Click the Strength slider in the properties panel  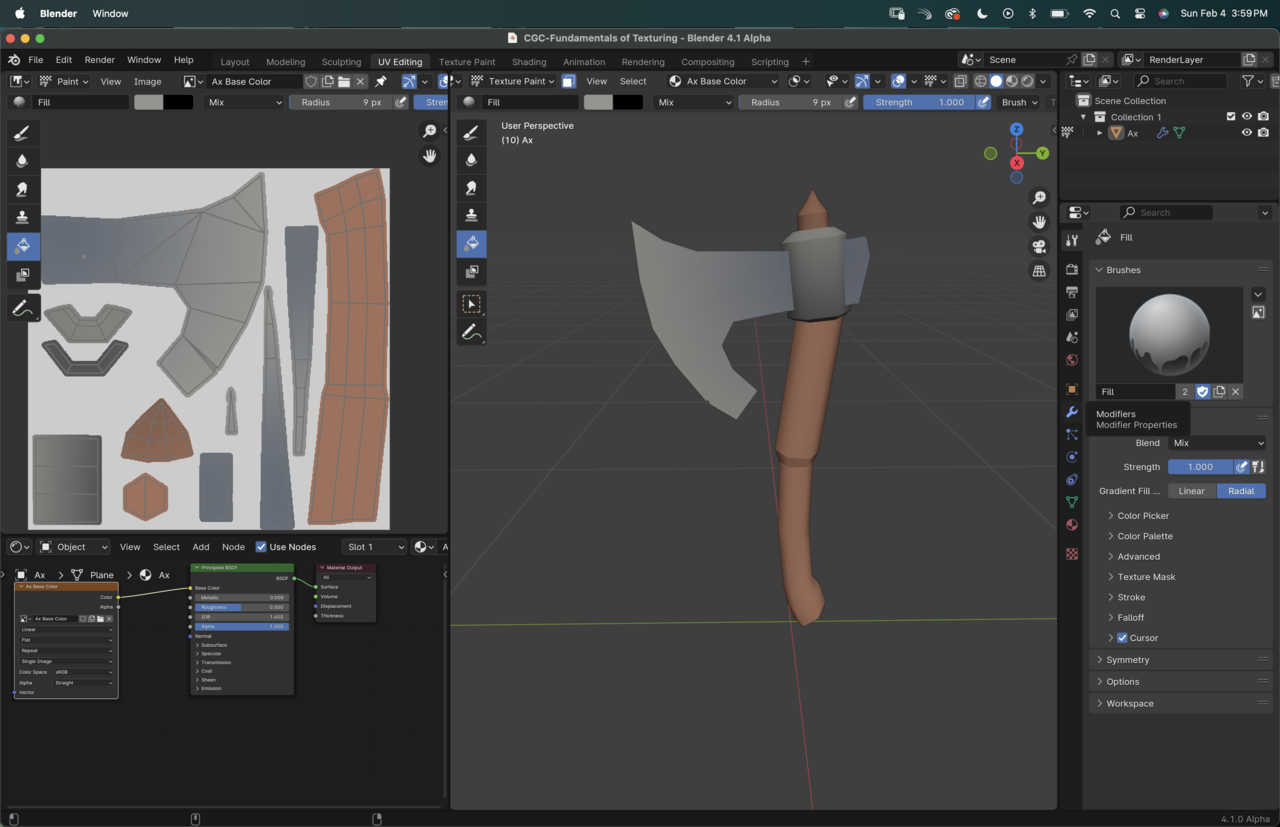coord(1200,467)
